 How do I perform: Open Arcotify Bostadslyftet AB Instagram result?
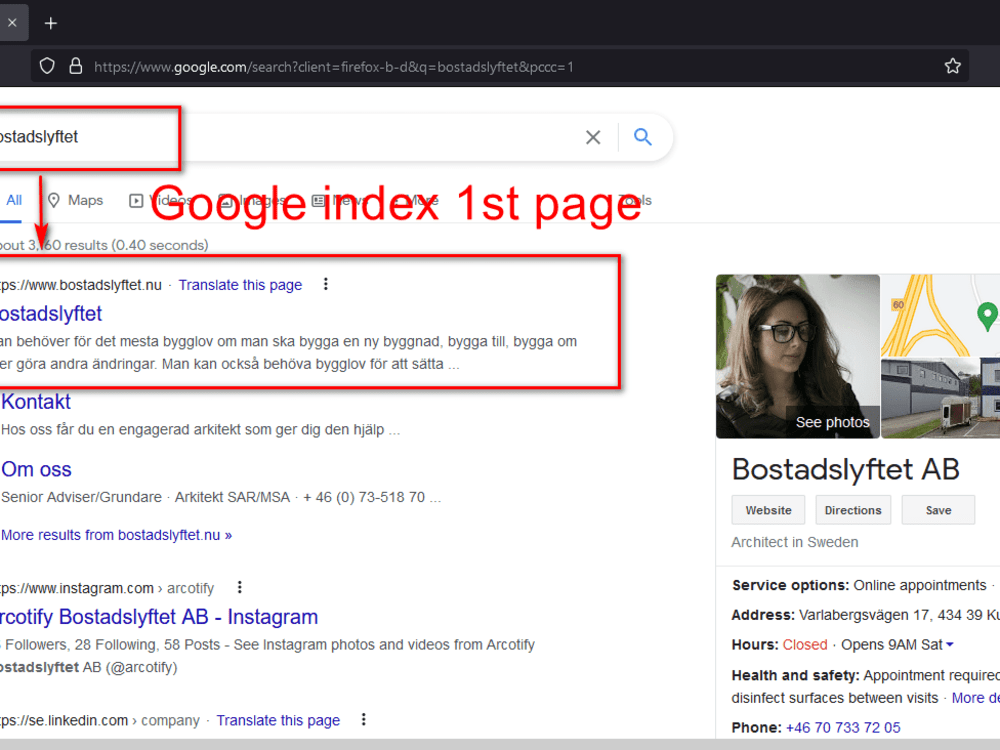tap(159, 617)
